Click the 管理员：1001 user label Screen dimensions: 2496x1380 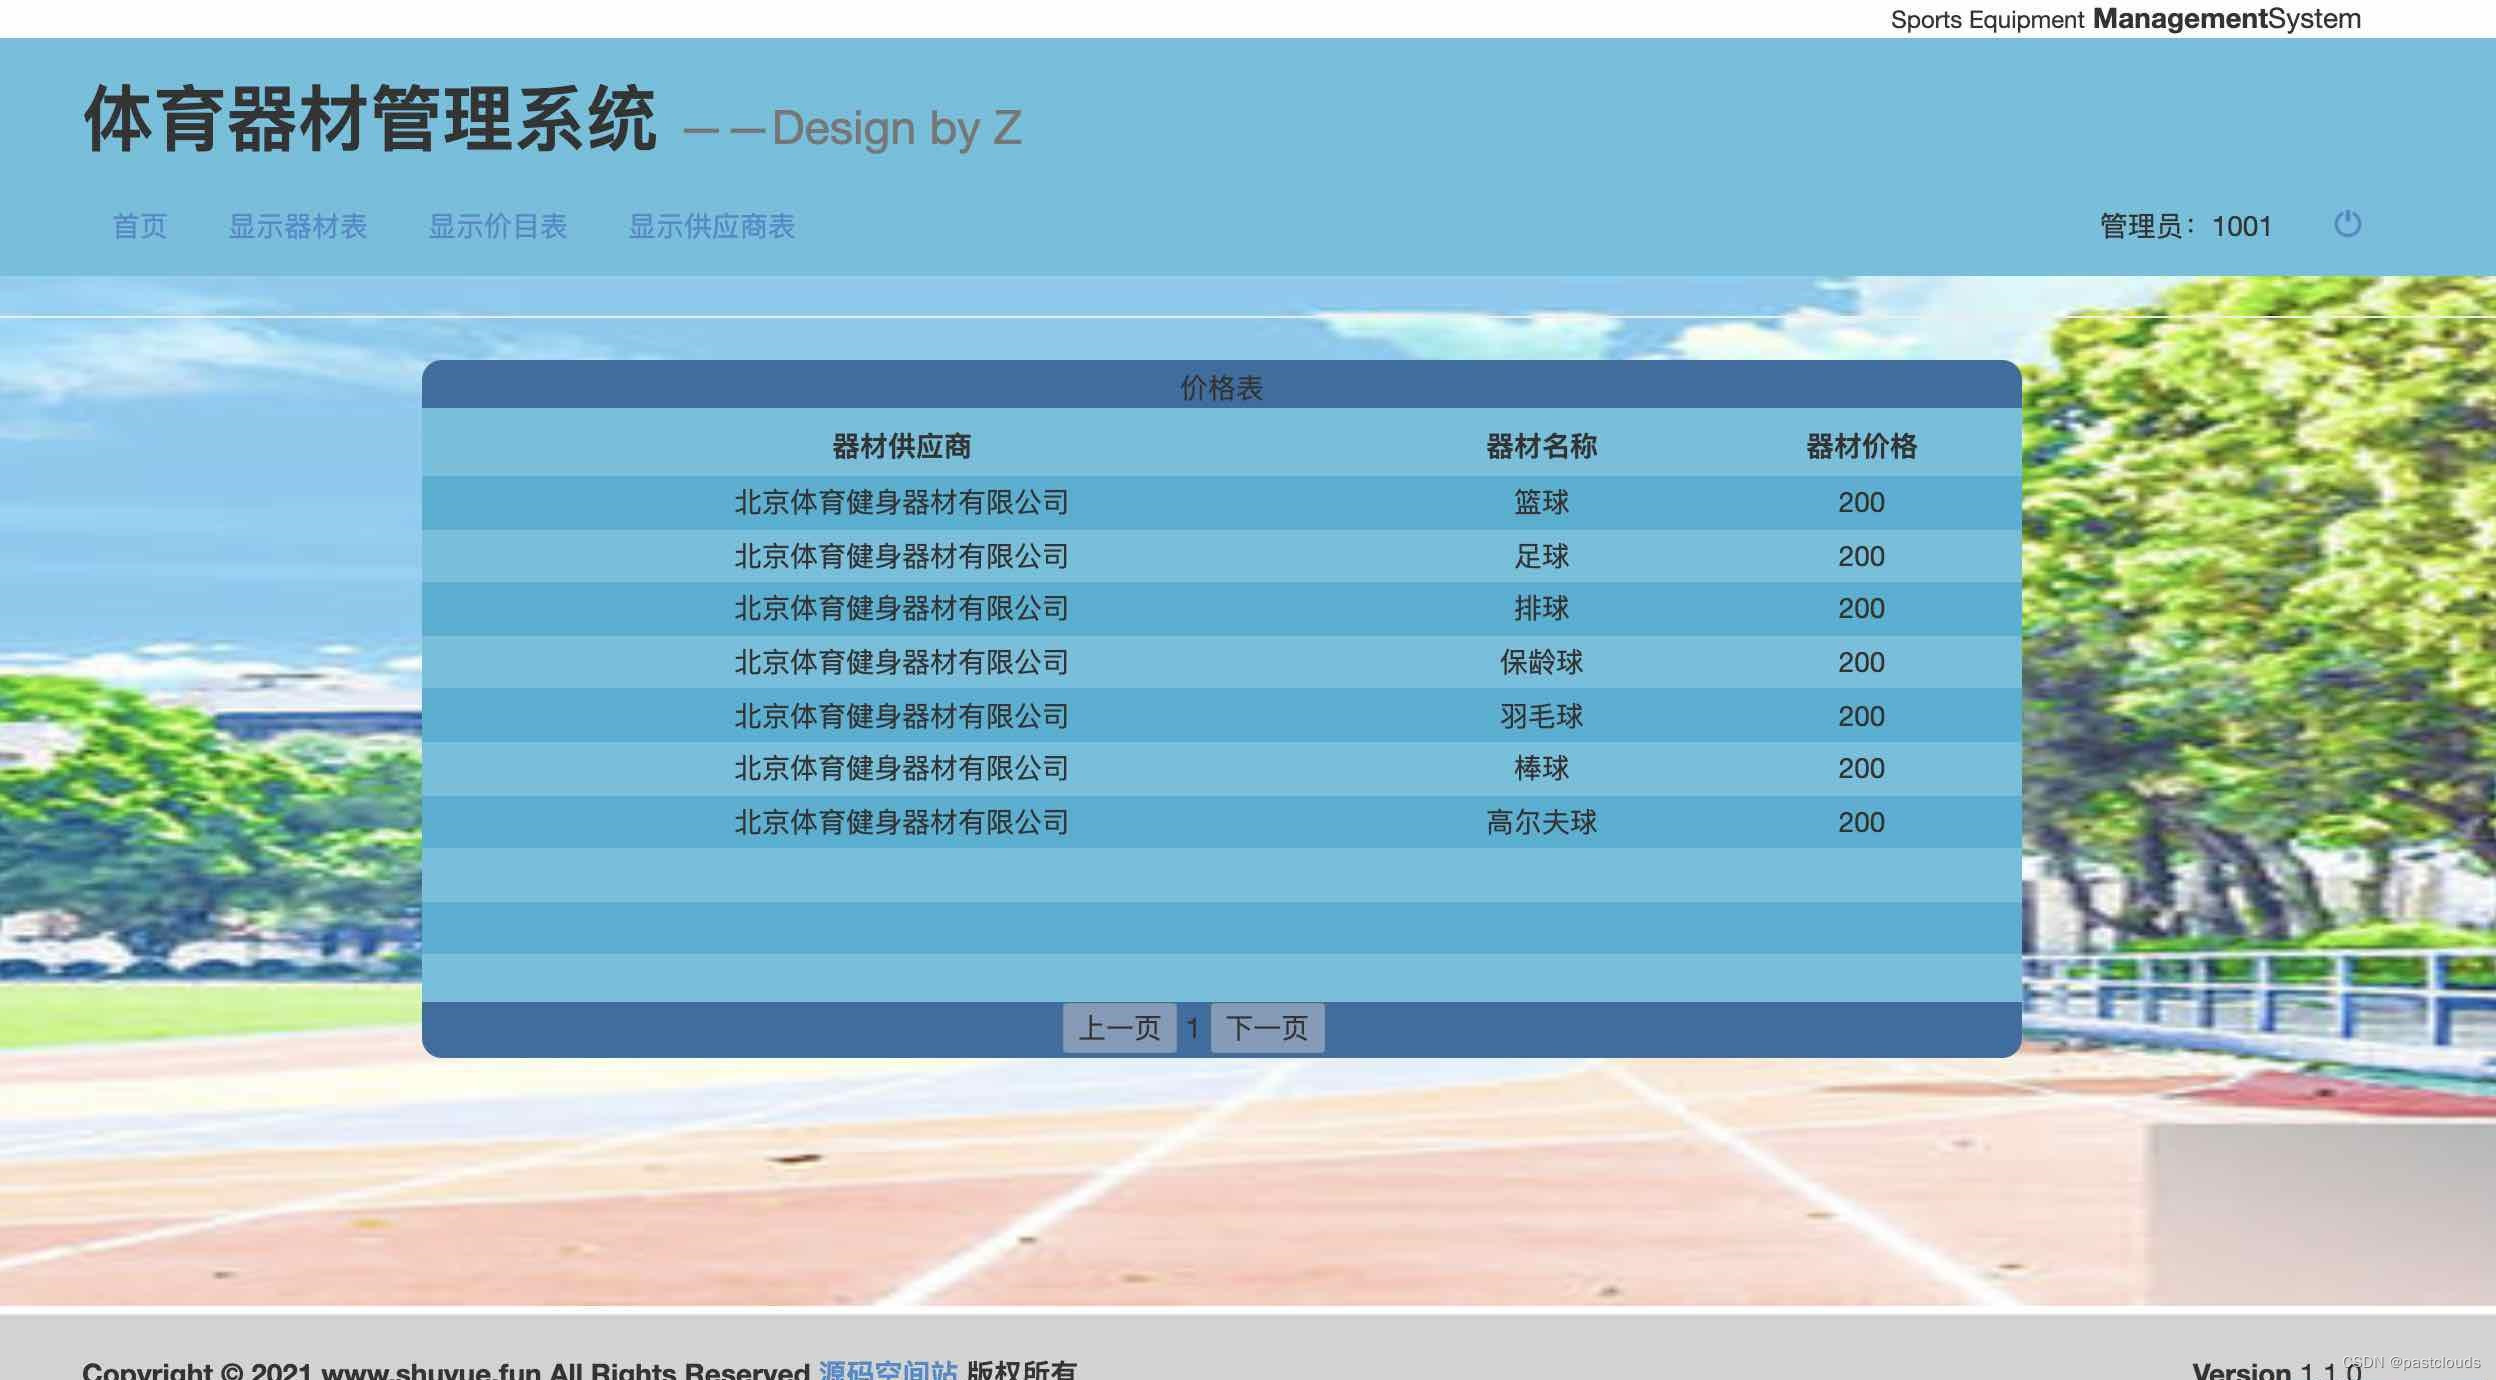2185,226
